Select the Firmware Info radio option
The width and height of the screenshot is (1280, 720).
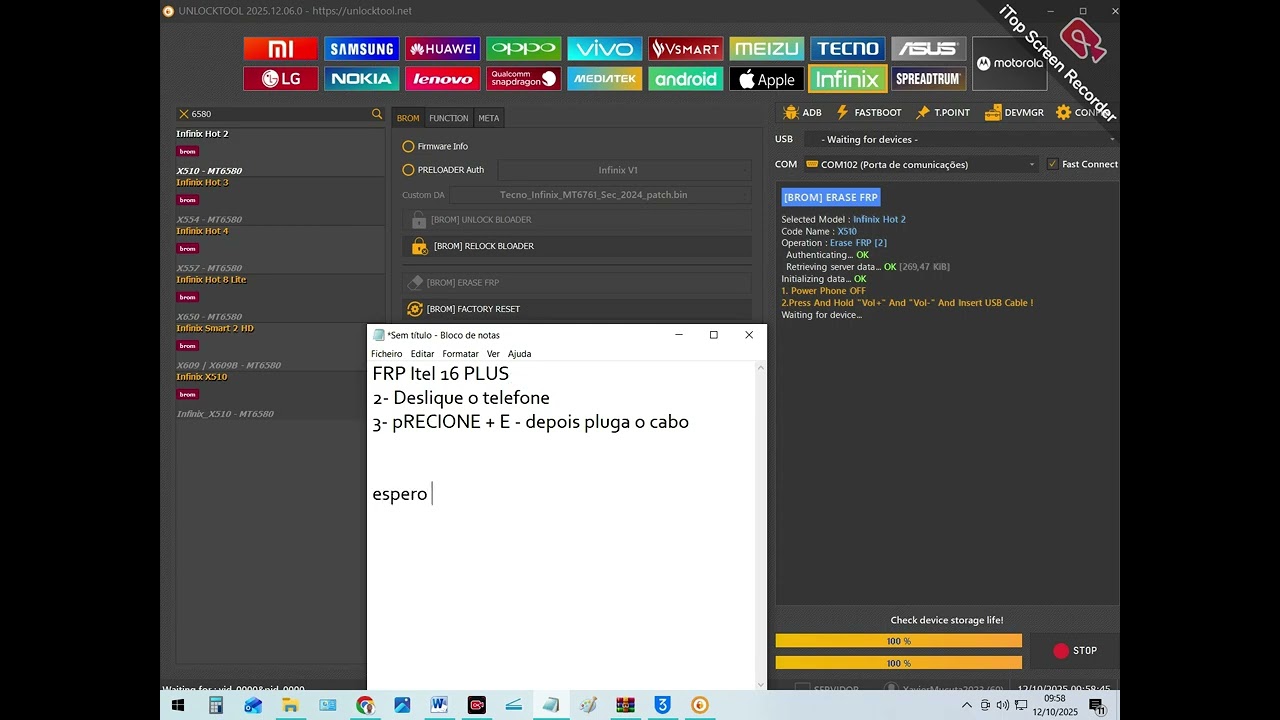[x=435, y=147]
